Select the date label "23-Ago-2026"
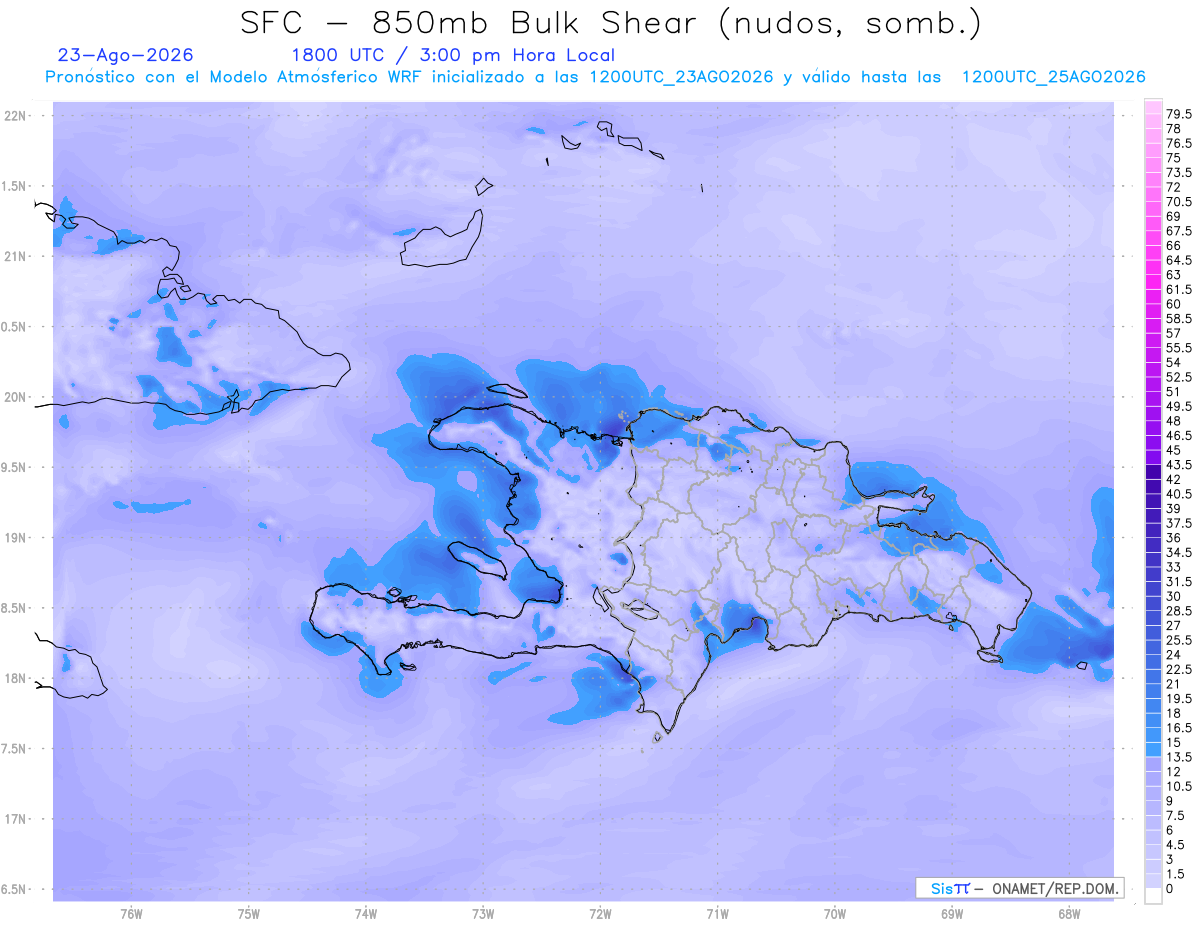 point(126,55)
